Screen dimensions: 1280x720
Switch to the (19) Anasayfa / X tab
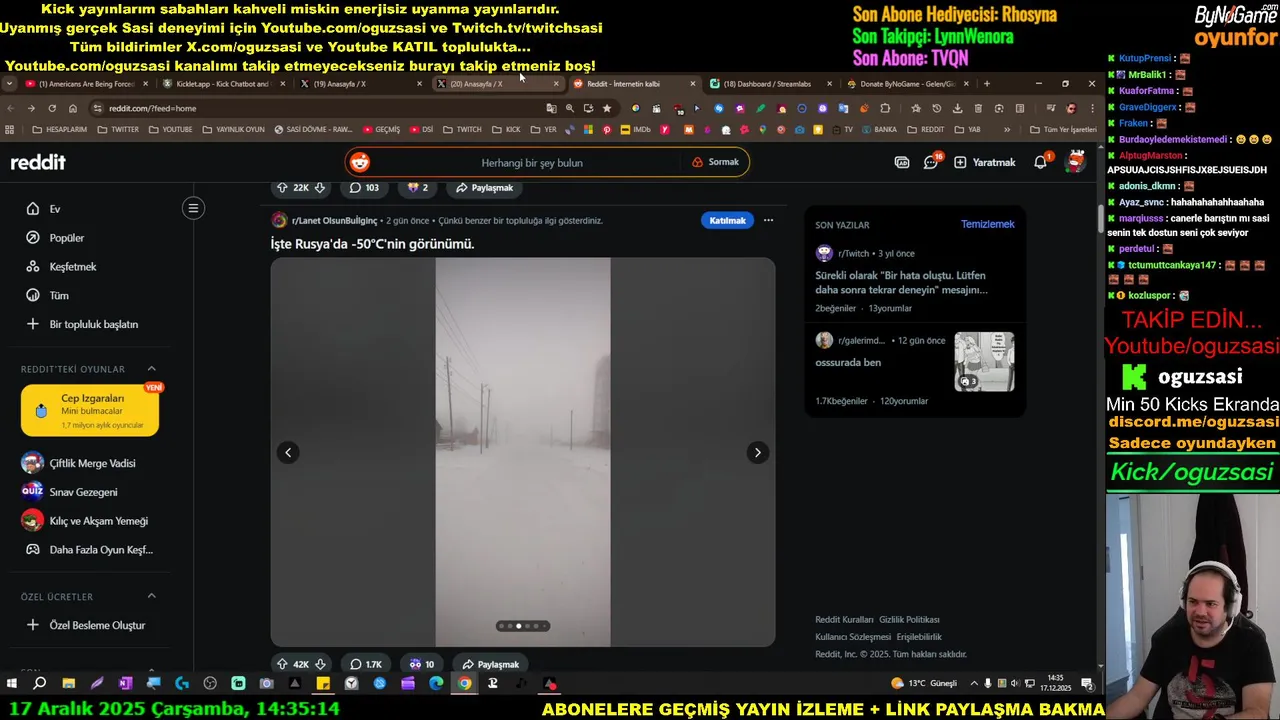358,84
